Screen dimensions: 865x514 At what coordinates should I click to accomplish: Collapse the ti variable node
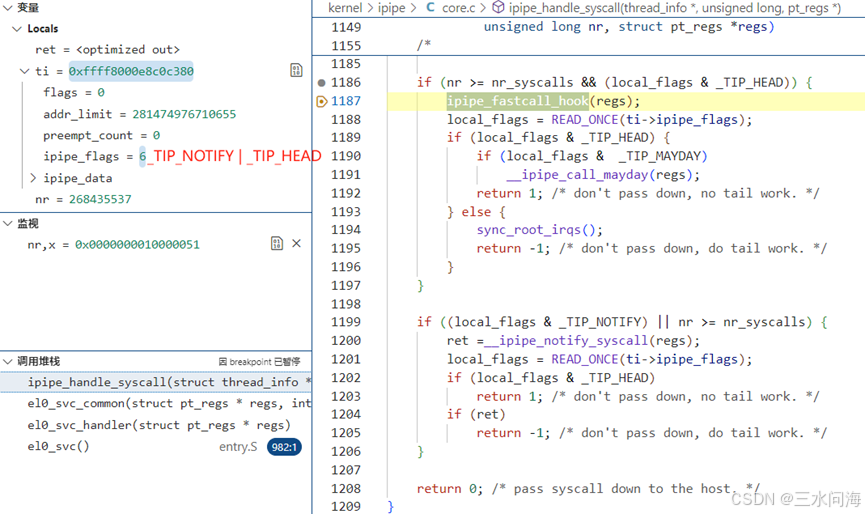pyautogui.click(x=24, y=71)
